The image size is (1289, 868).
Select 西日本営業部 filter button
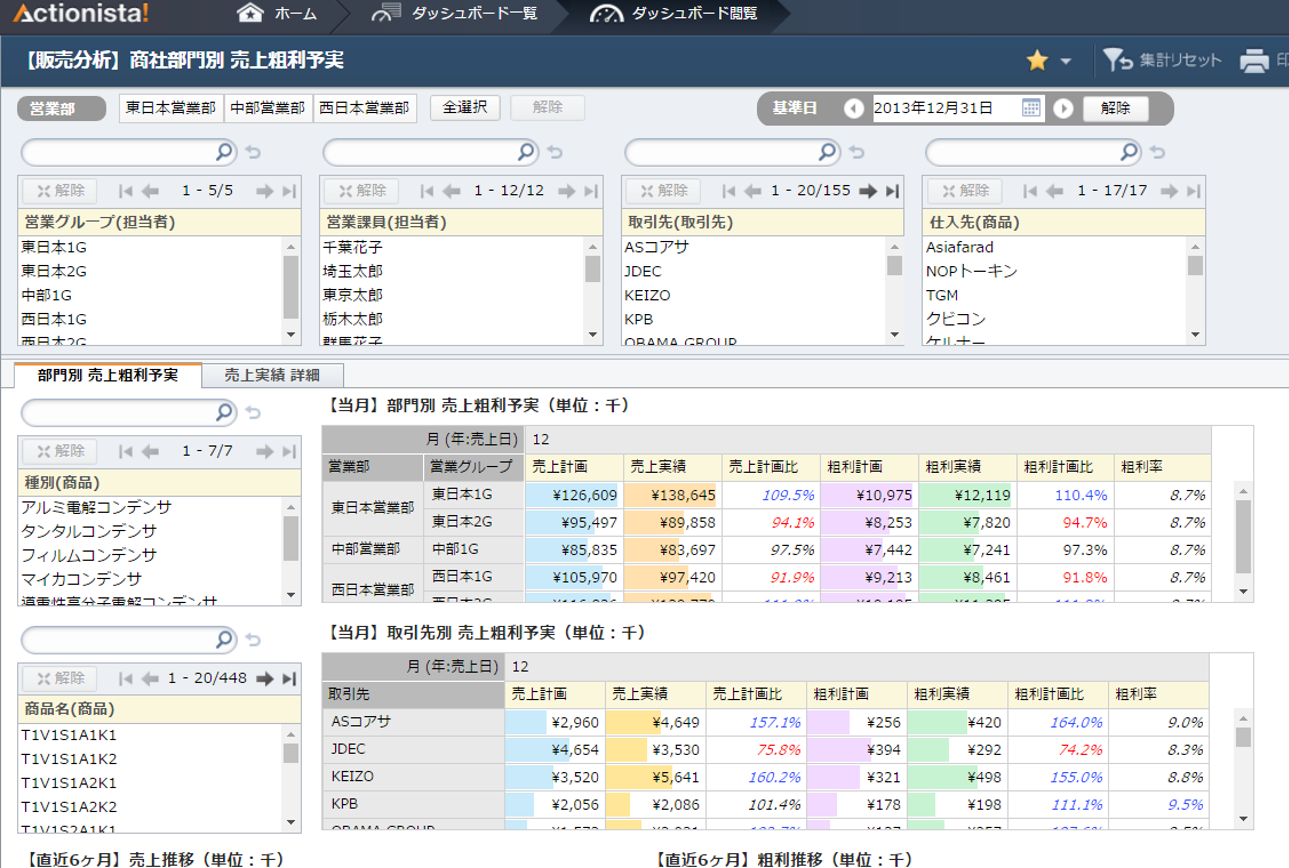[365, 108]
